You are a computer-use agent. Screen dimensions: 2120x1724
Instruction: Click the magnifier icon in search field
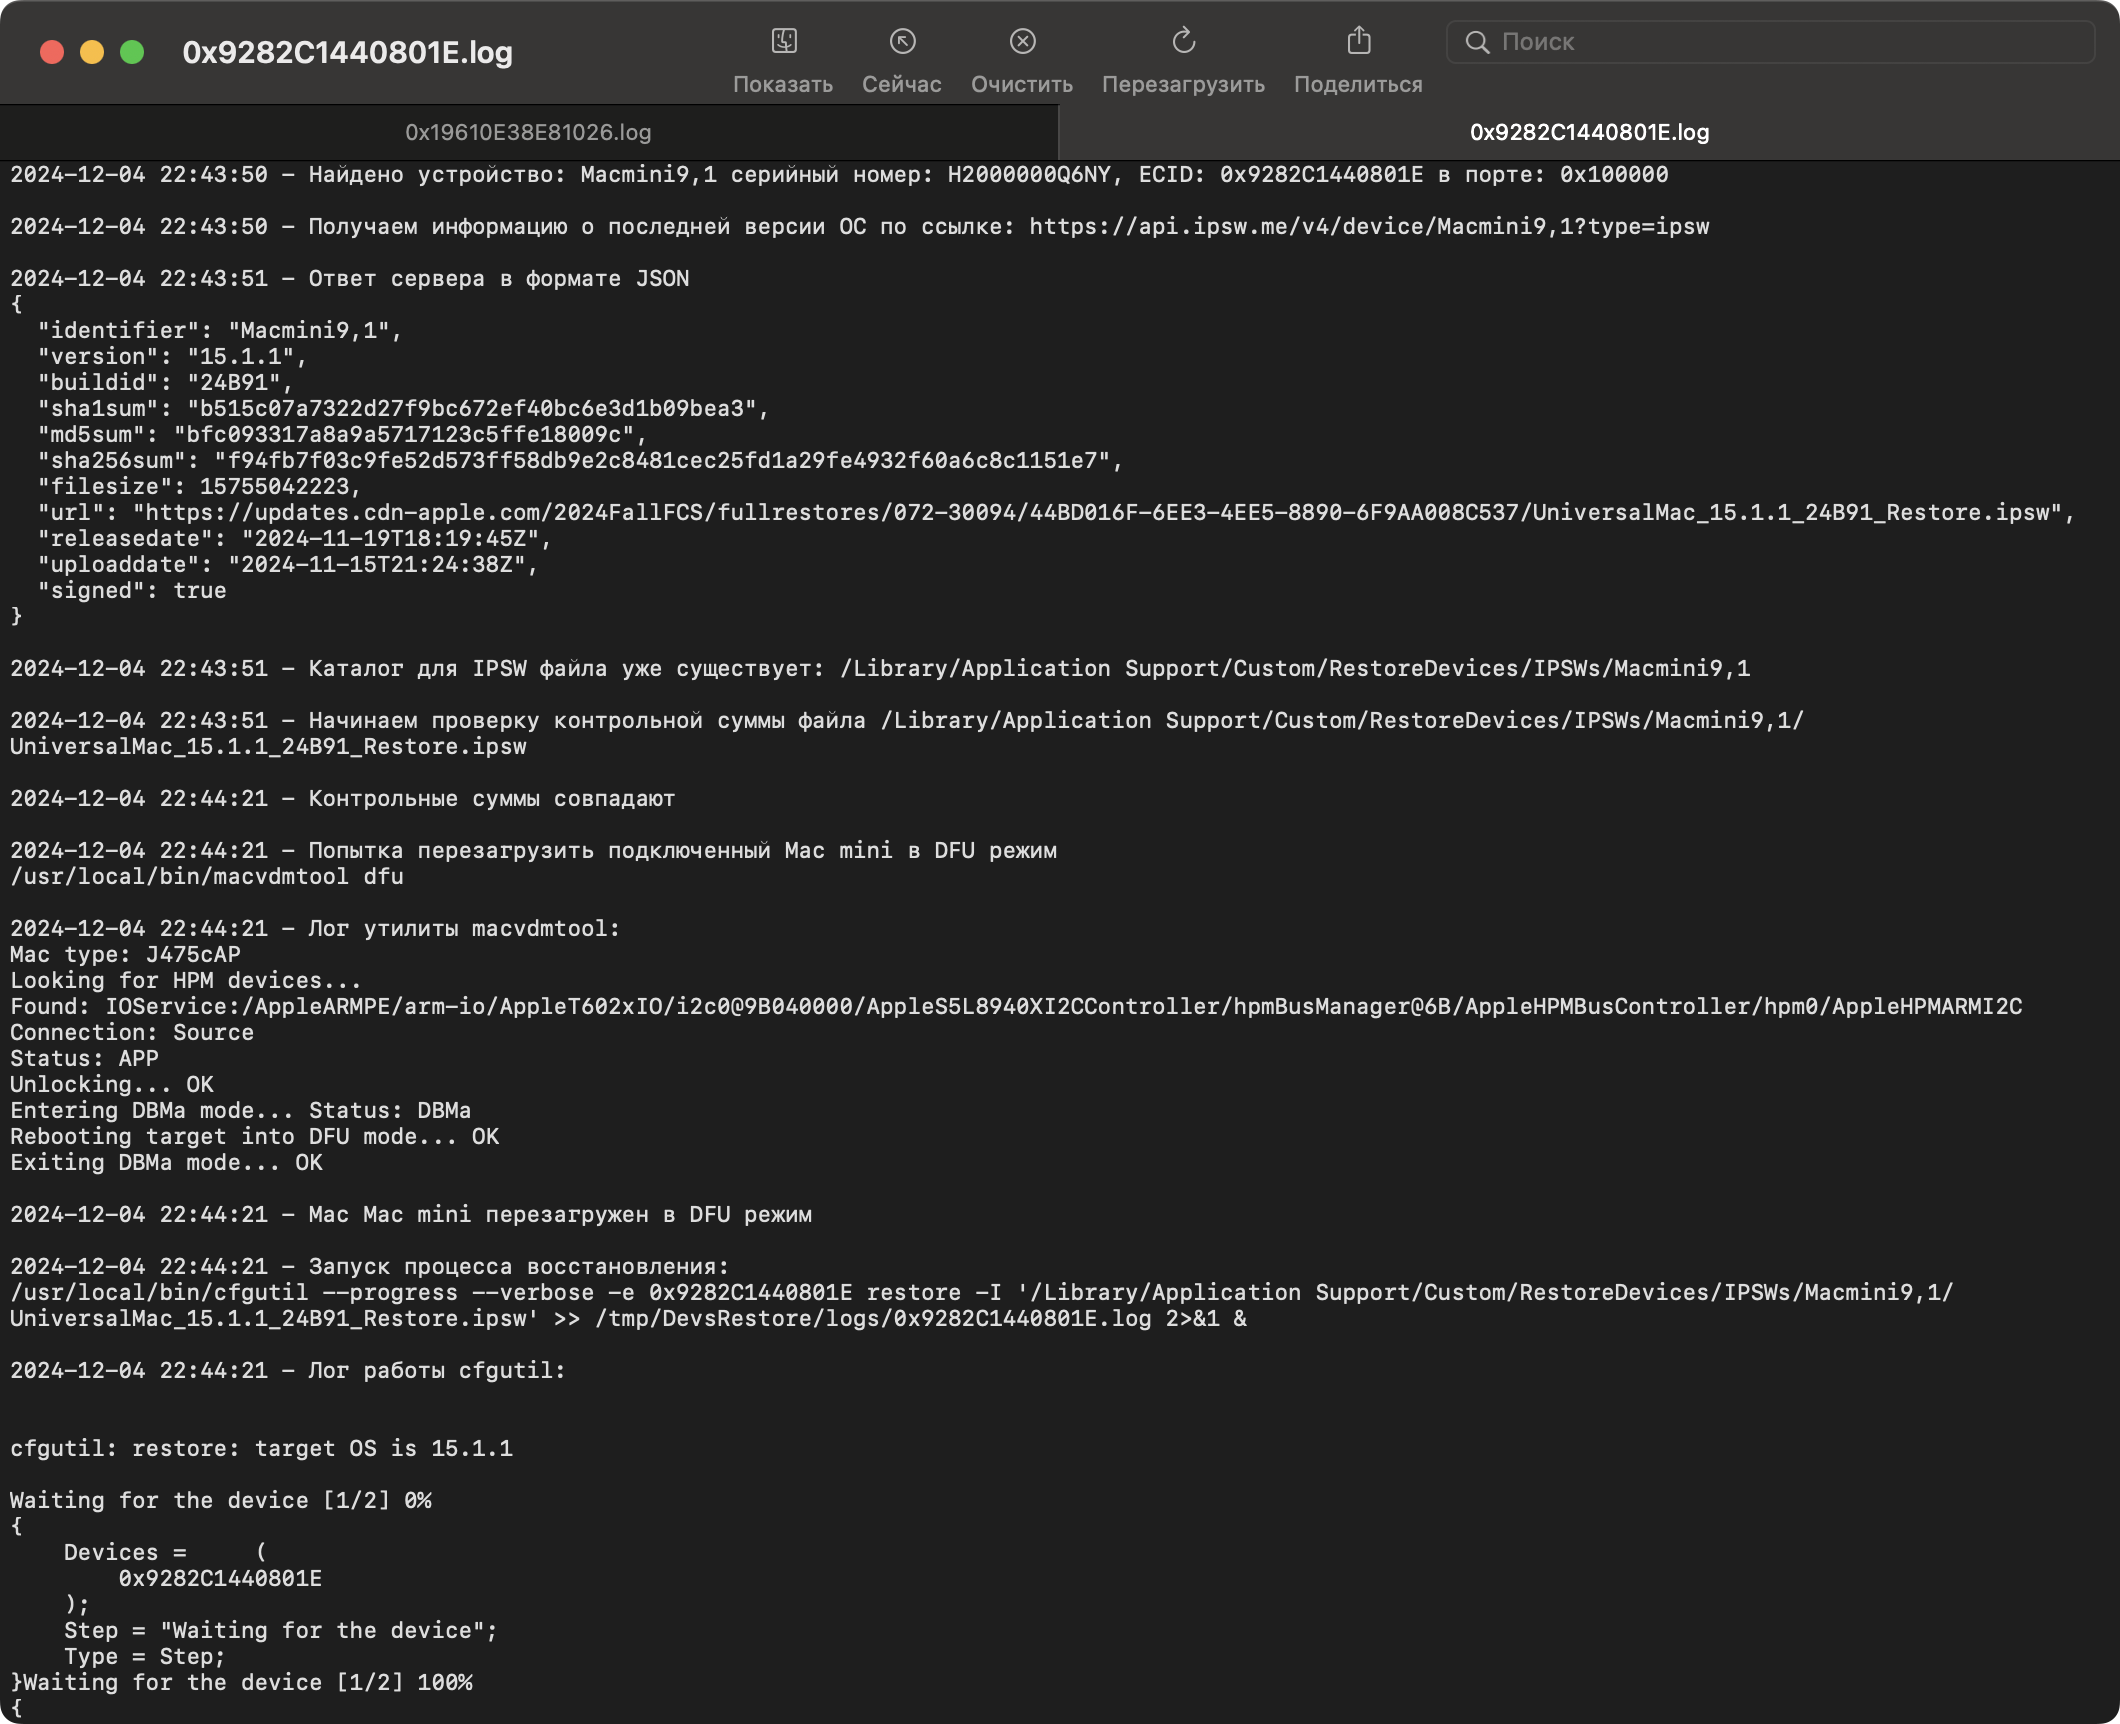(1477, 42)
